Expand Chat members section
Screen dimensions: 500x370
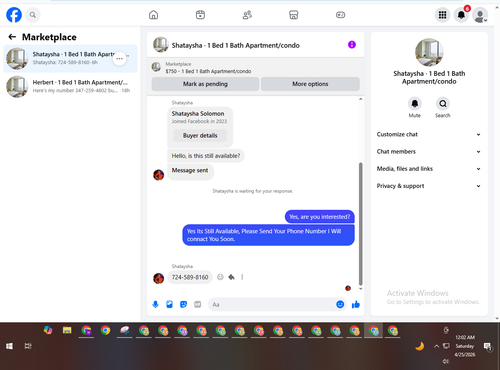(x=429, y=152)
